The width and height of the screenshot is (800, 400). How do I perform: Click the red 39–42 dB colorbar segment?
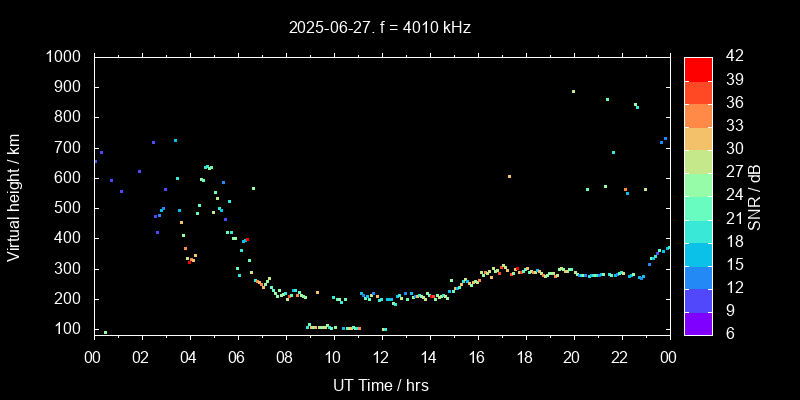(x=698, y=68)
